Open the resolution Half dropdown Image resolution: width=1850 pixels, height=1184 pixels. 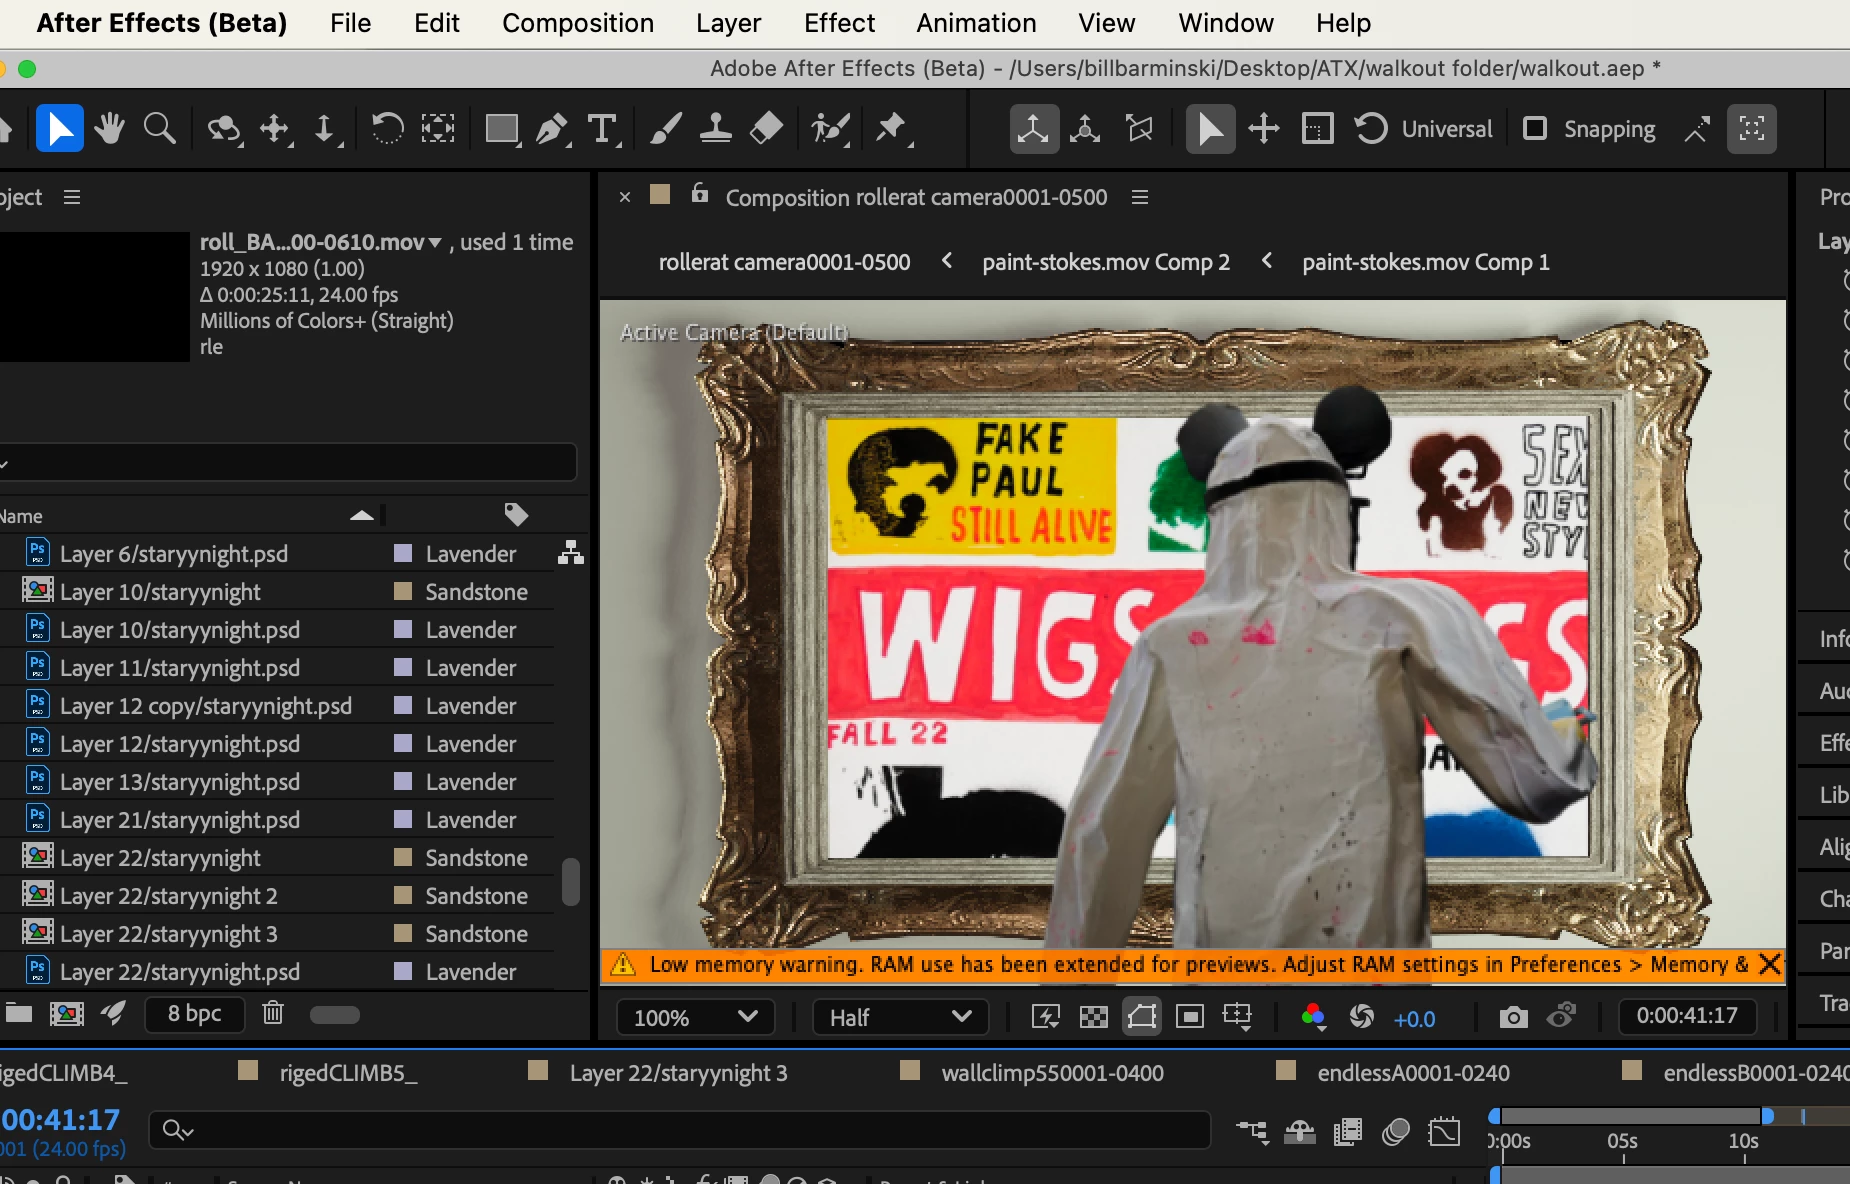900,1017
